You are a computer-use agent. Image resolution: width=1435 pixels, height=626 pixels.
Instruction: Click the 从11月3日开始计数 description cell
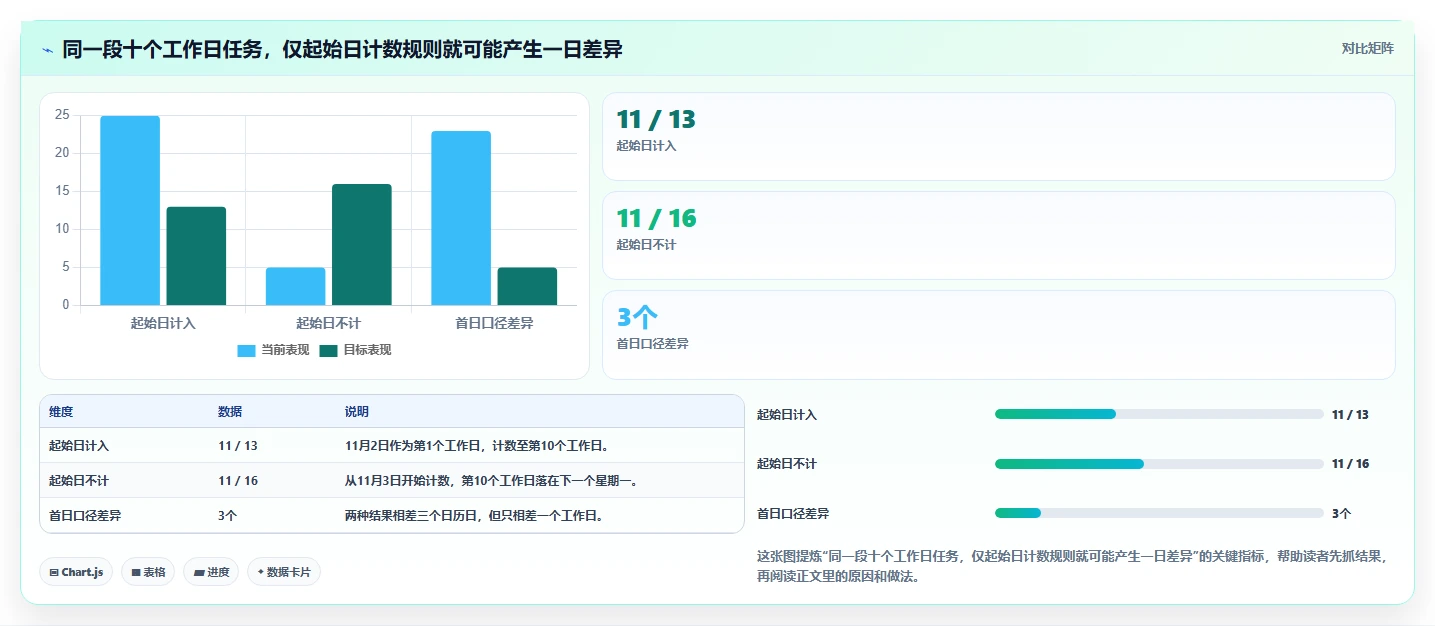click(x=492, y=481)
